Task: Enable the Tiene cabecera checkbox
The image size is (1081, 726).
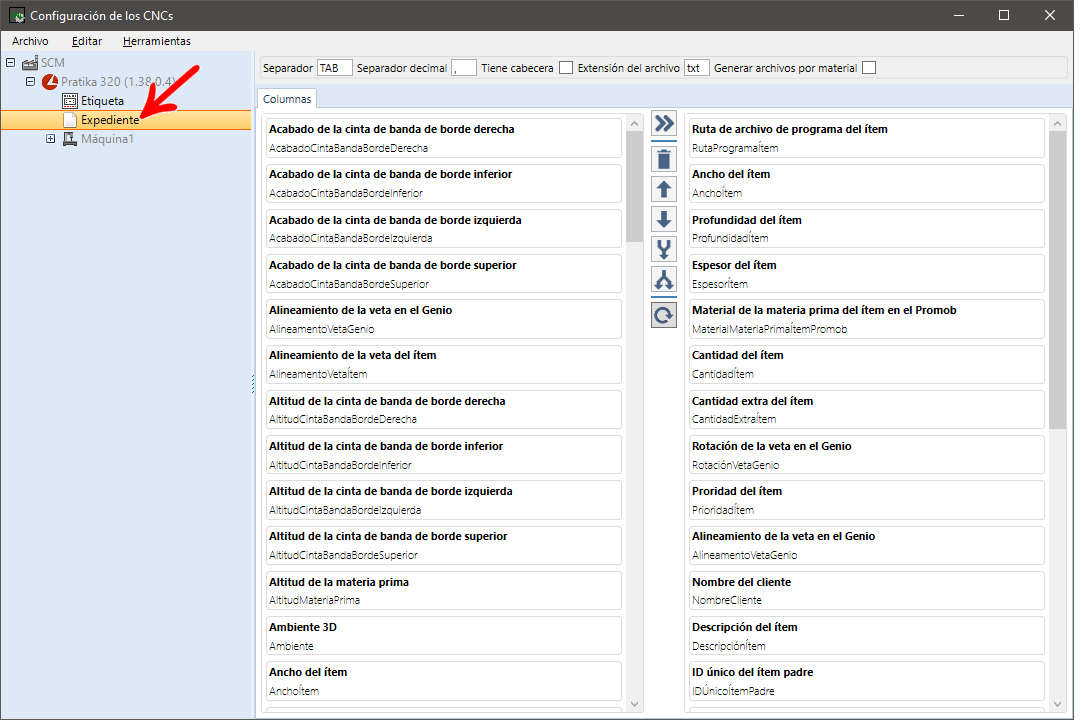Action: pos(566,68)
